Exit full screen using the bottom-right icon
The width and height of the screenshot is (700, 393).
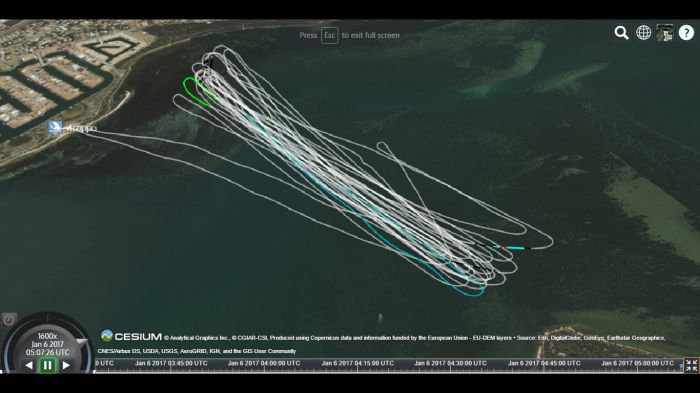[x=691, y=365]
